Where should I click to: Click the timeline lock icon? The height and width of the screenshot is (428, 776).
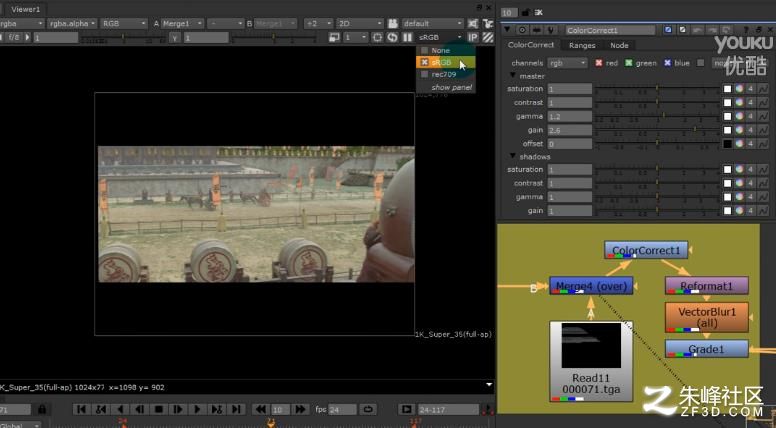point(42,409)
